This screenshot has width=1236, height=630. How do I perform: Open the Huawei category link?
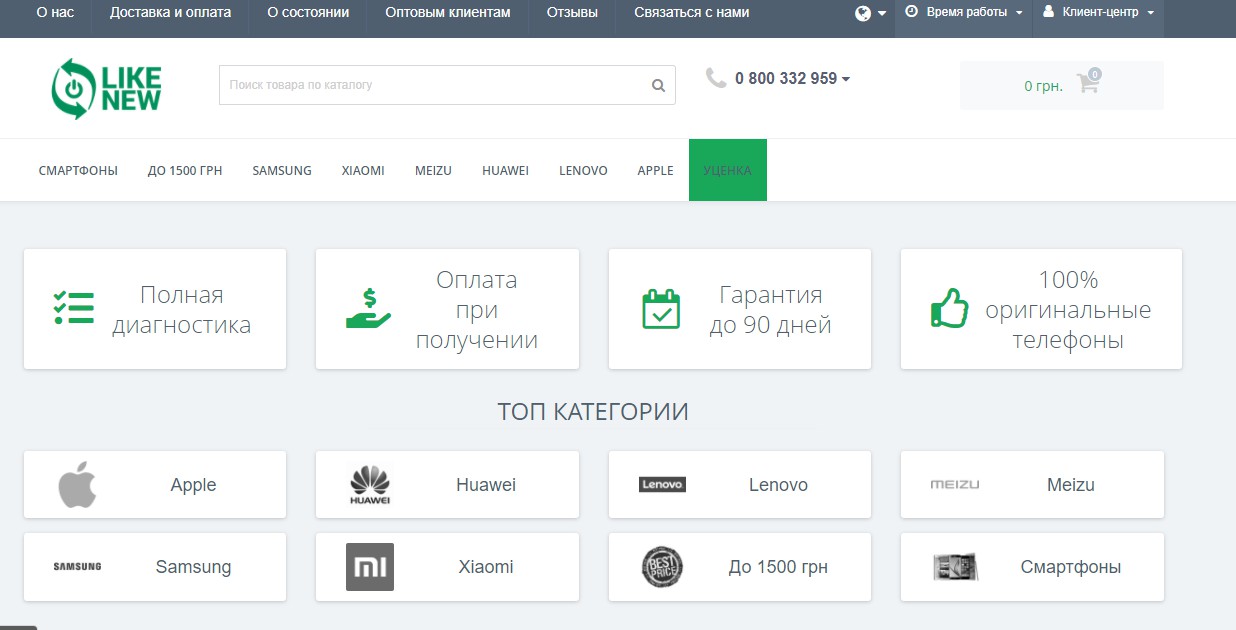pos(486,485)
